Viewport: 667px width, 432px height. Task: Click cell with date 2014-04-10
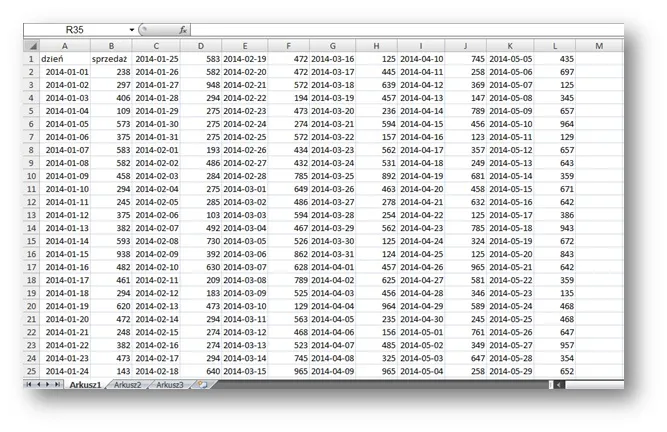tap(421, 59)
